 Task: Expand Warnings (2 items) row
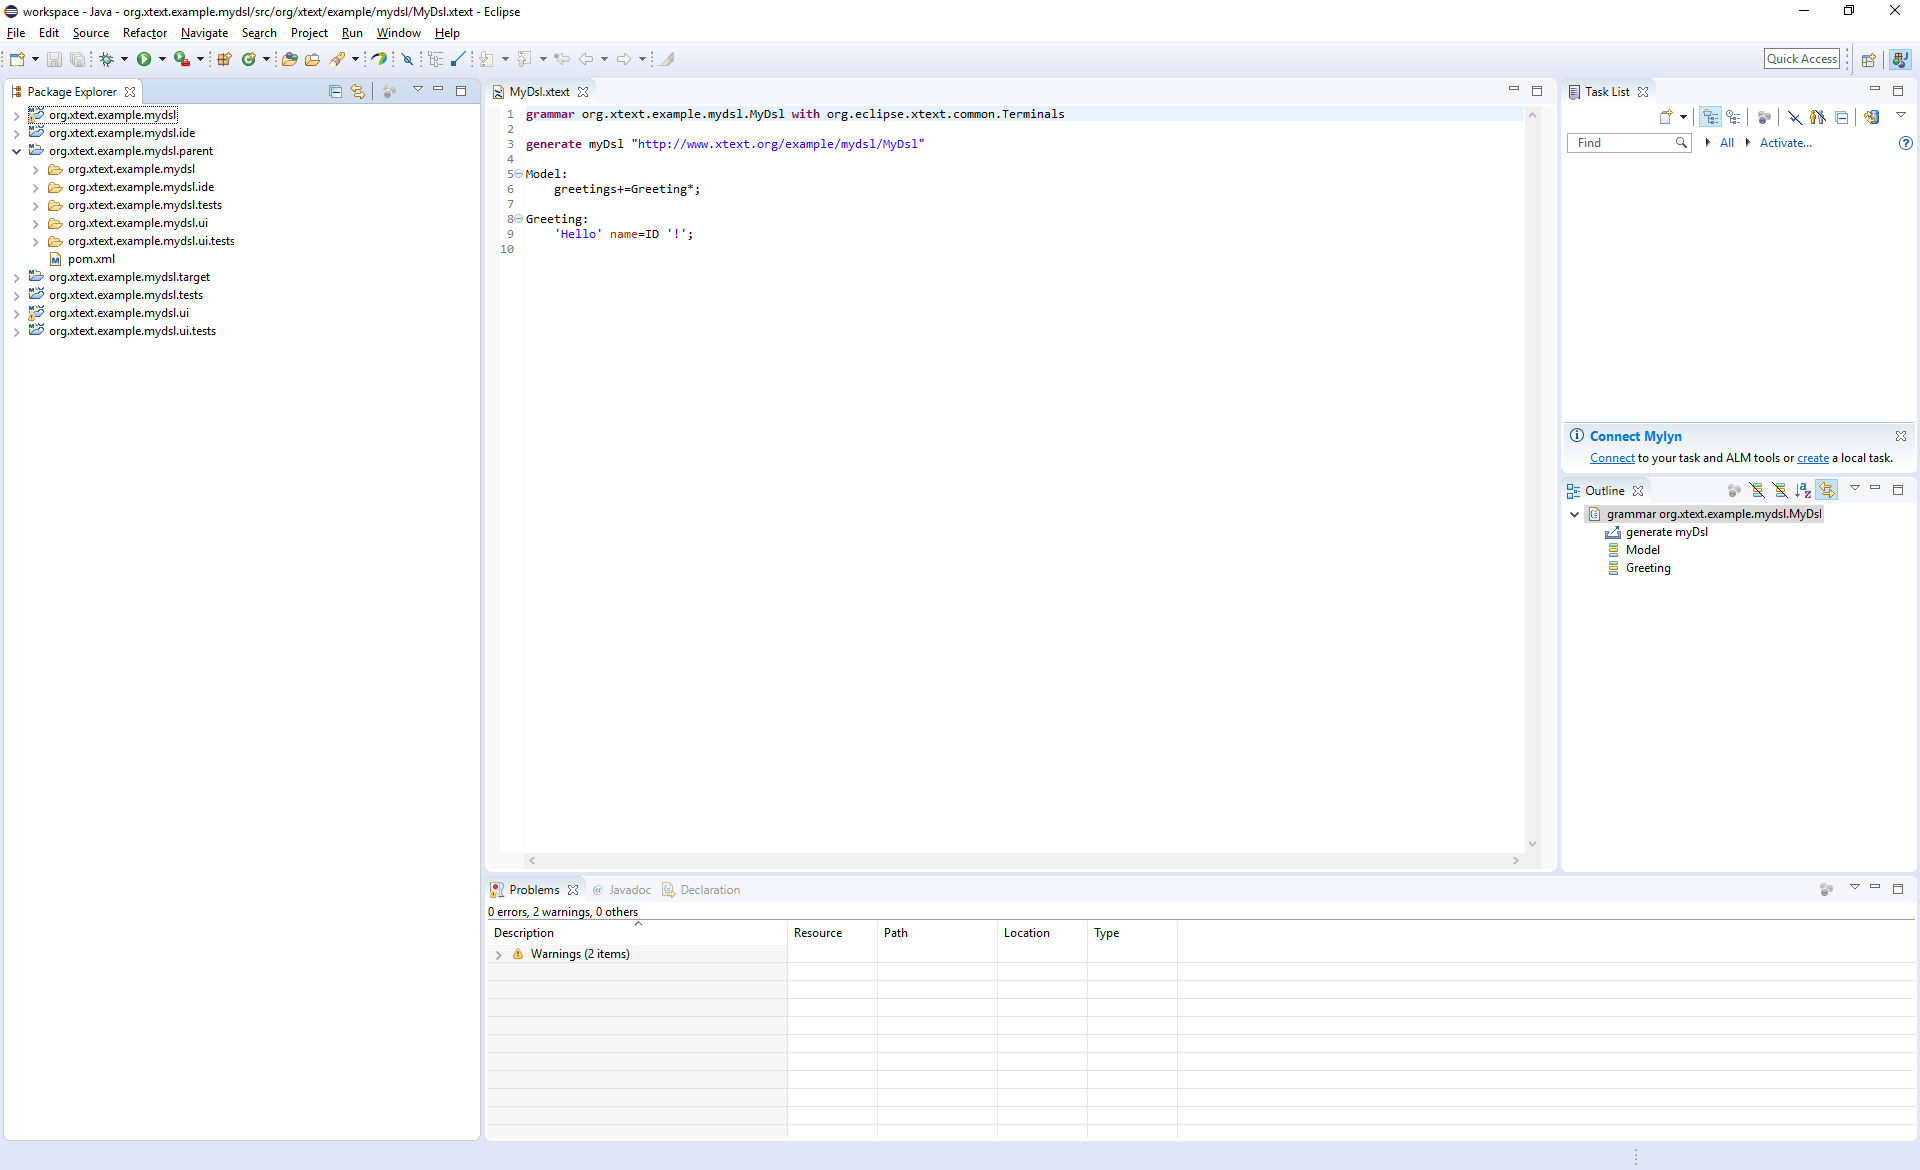click(498, 955)
